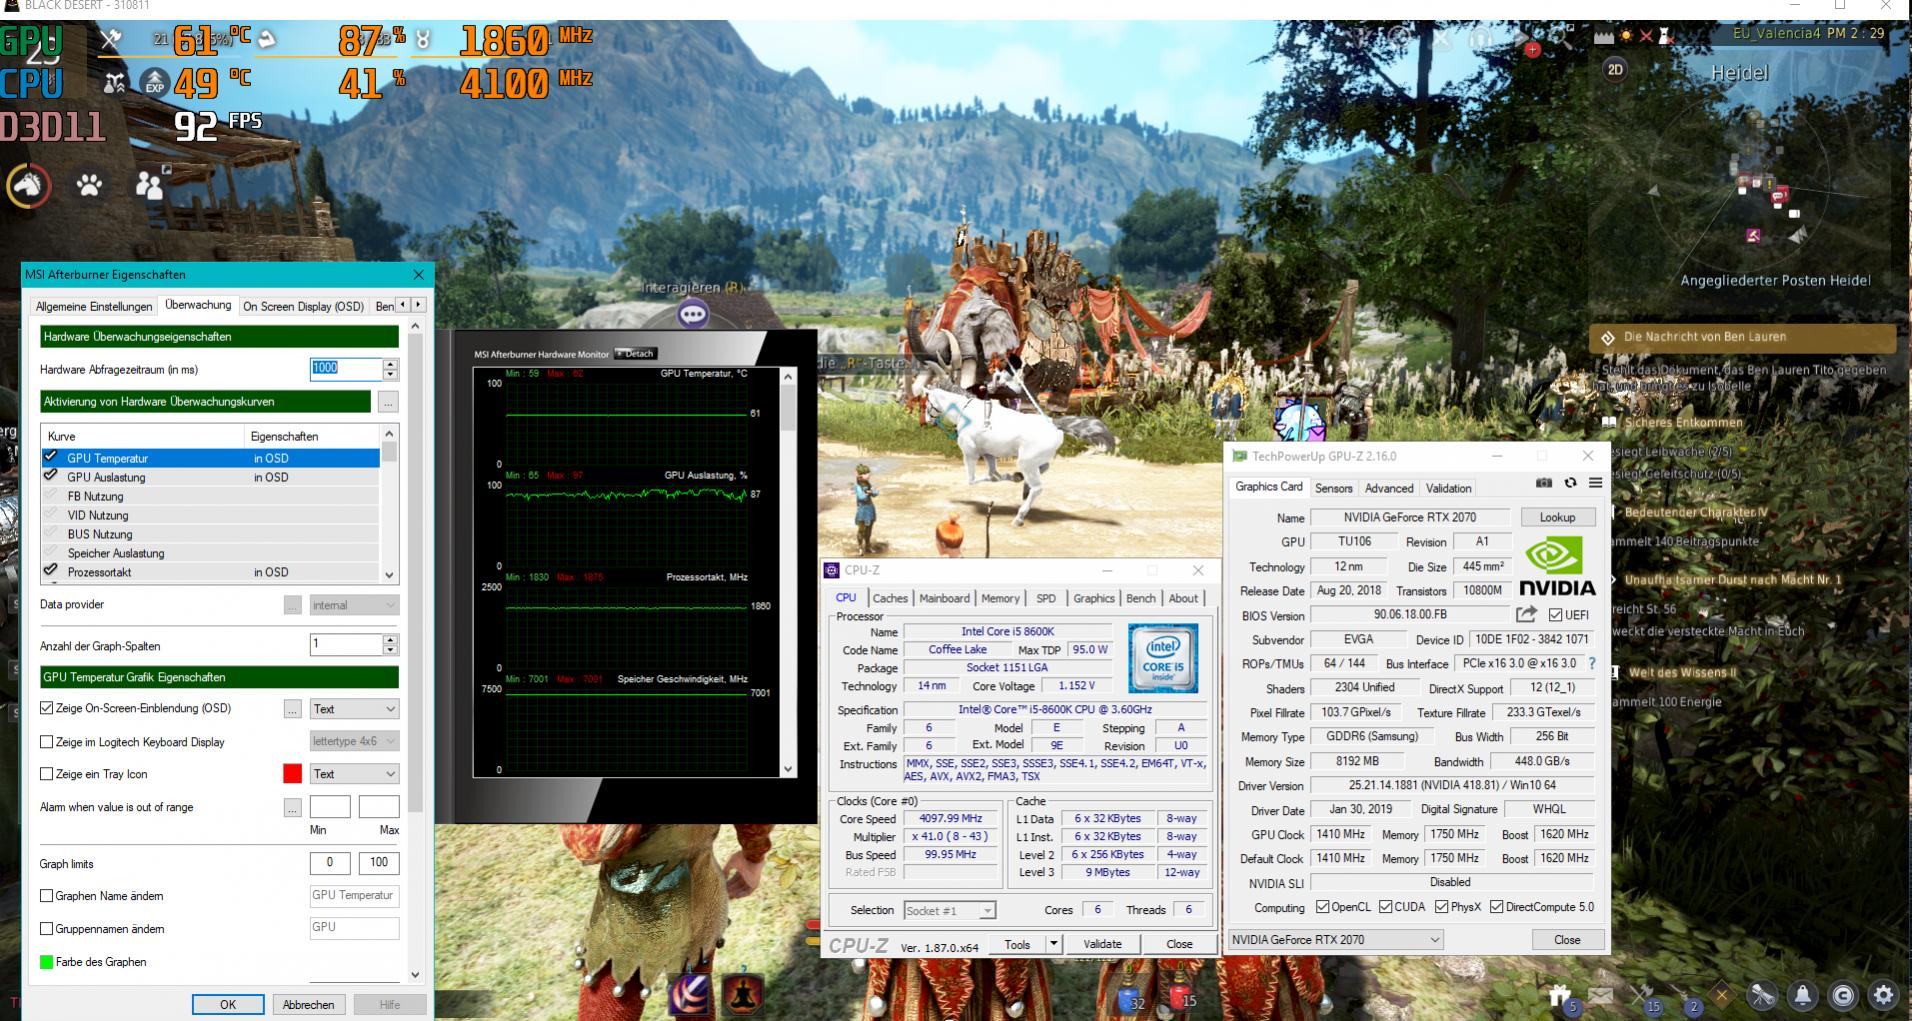
Task: Open the gift box rewards icon
Action: (1560, 995)
